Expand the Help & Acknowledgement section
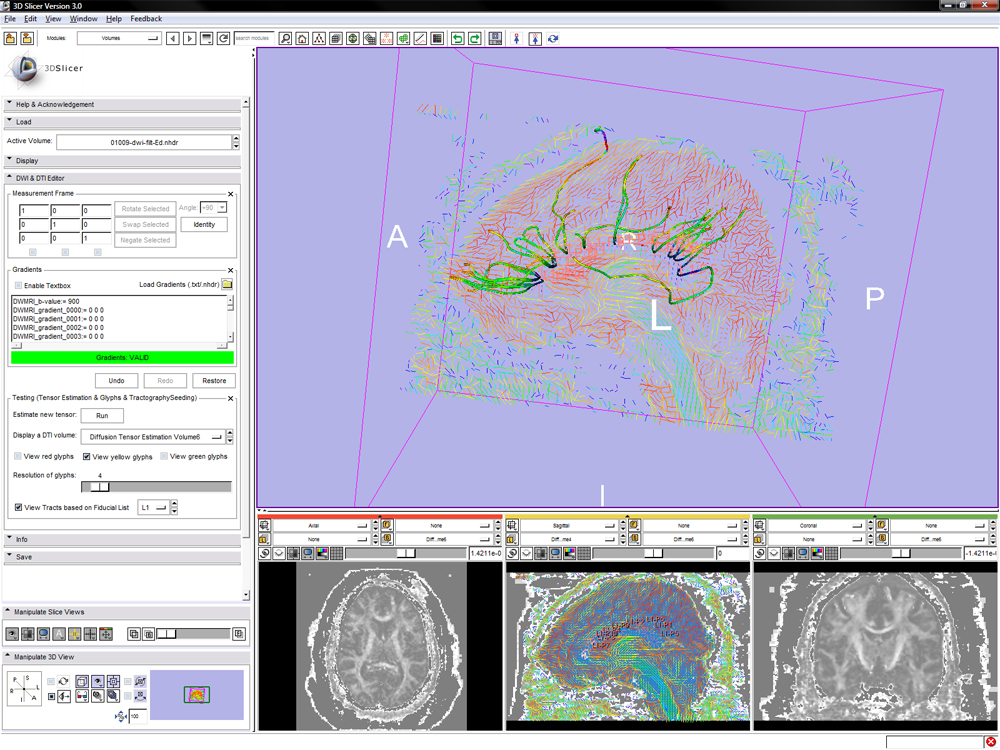 click(x=55, y=104)
